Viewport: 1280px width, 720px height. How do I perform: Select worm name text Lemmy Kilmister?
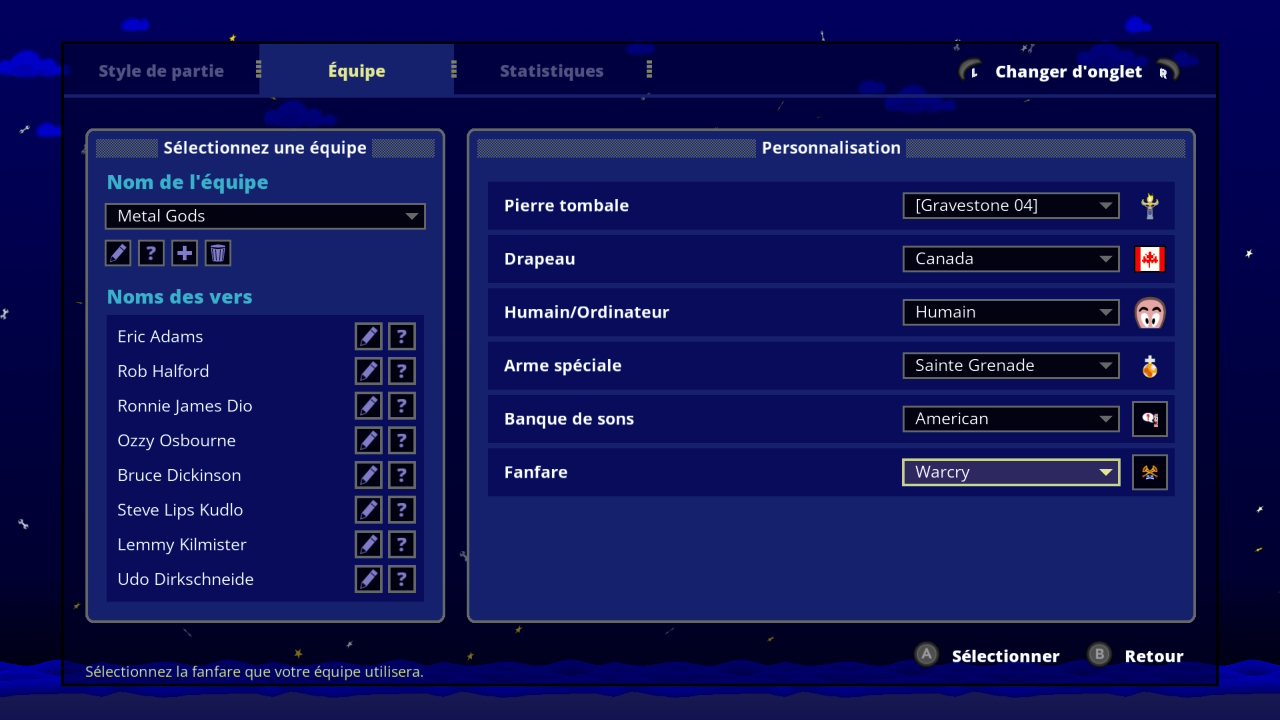tap(182, 544)
